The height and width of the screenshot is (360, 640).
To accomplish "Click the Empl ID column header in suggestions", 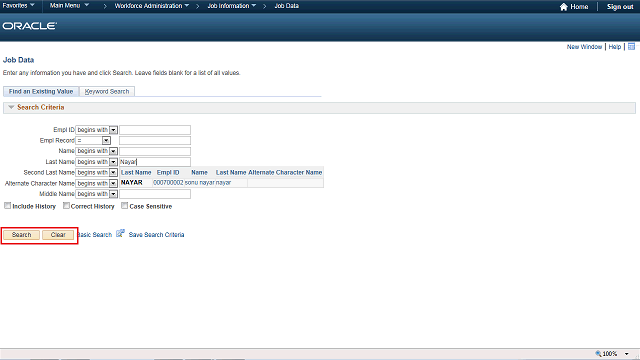I will click(168, 173).
